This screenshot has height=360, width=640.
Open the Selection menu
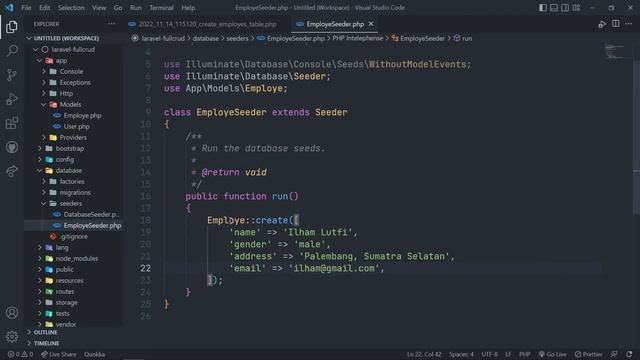pyautogui.click(x=71, y=8)
